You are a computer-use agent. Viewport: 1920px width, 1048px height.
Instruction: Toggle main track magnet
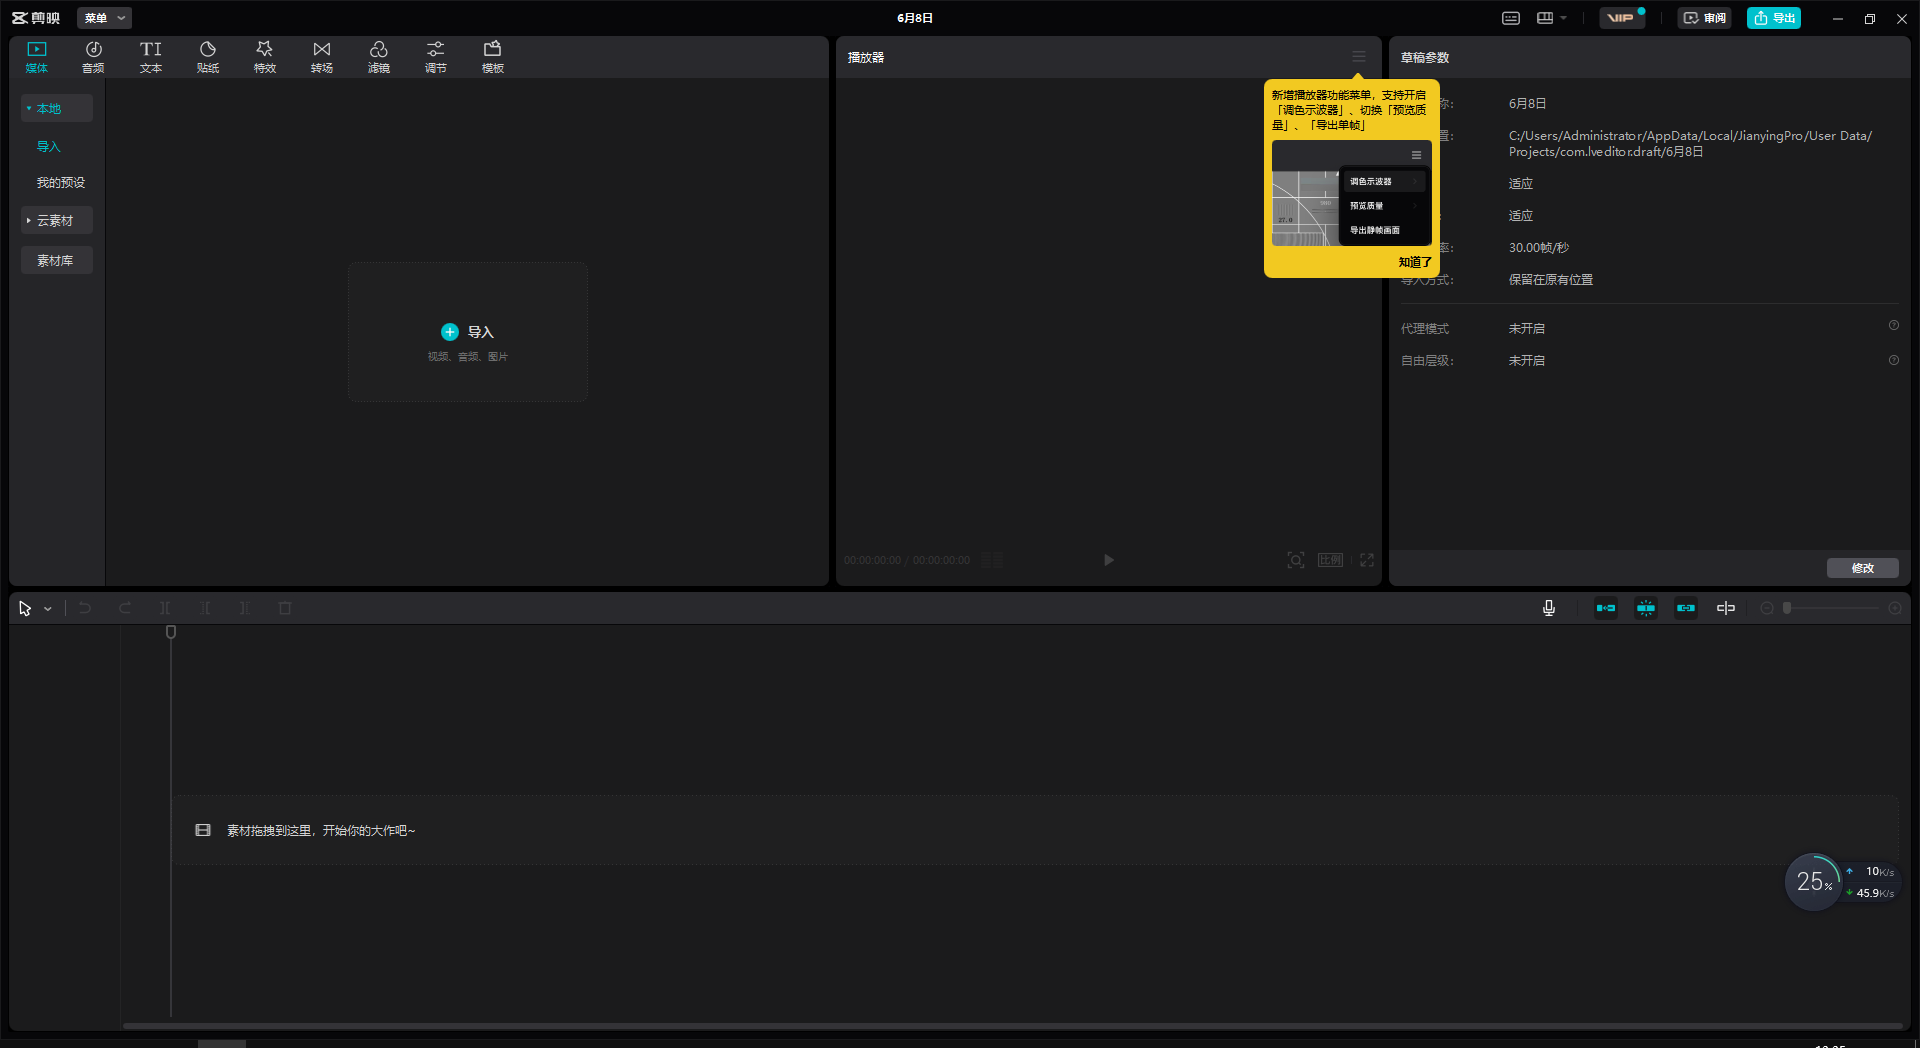pyautogui.click(x=1606, y=608)
